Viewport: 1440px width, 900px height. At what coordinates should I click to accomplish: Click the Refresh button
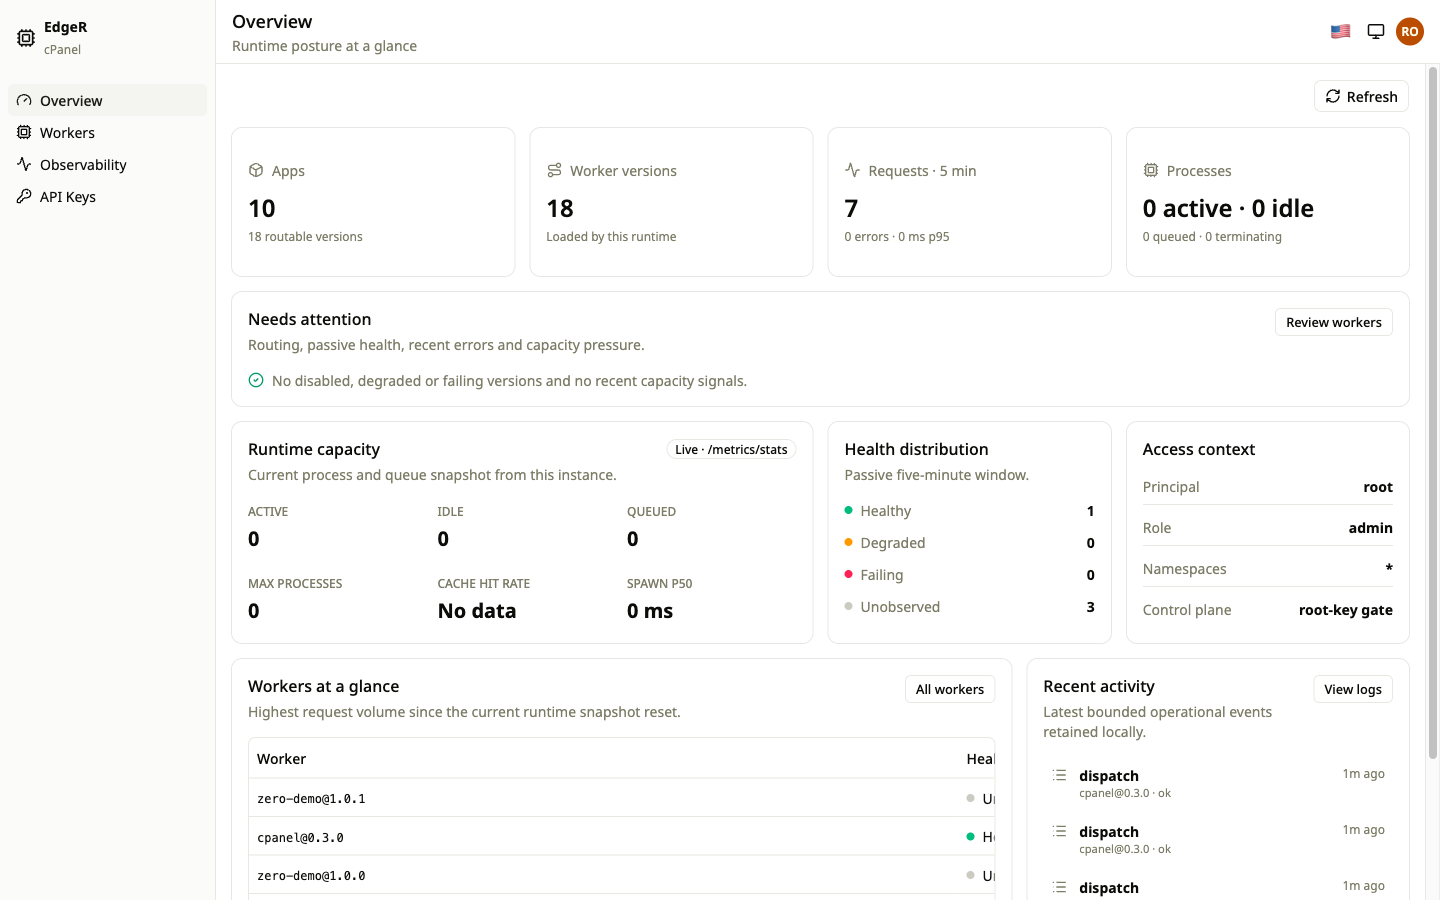coord(1361,96)
